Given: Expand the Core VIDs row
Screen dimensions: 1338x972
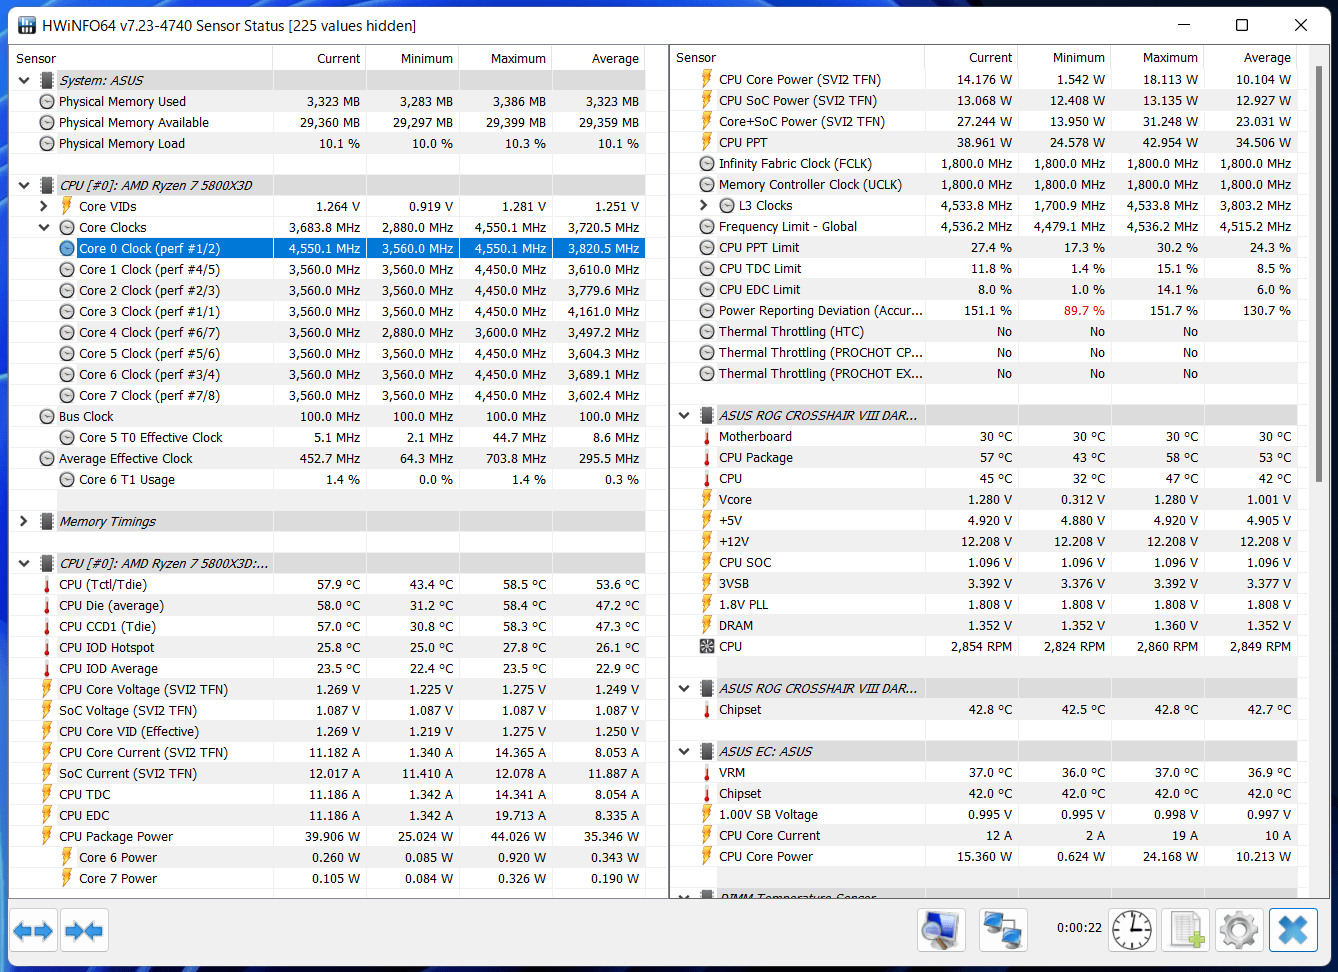Looking at the screenshot, I should click(44, 206).
